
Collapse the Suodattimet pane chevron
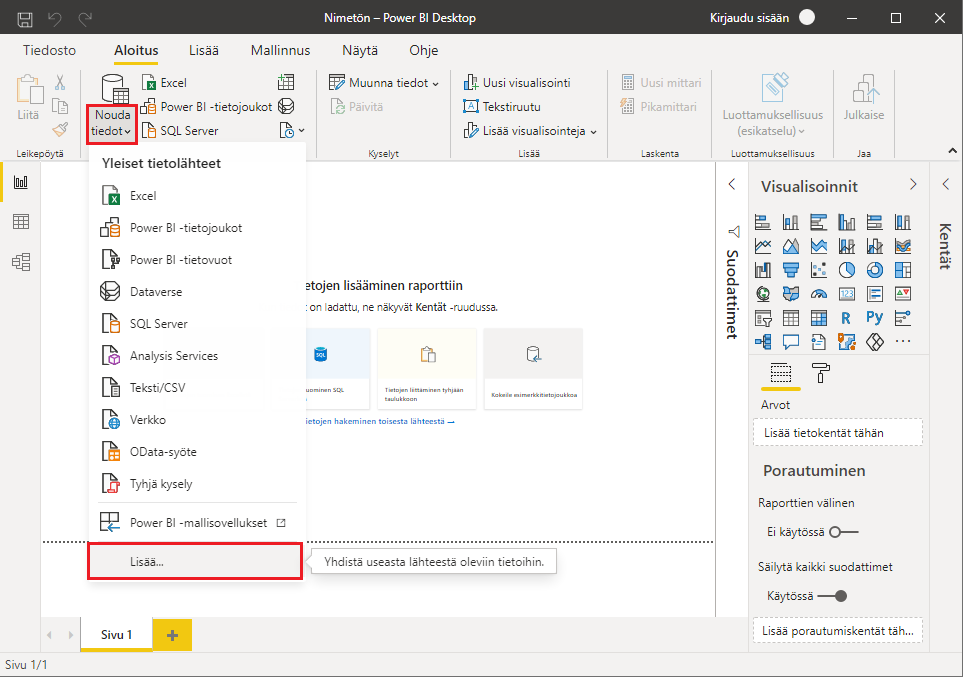point(731,185)
